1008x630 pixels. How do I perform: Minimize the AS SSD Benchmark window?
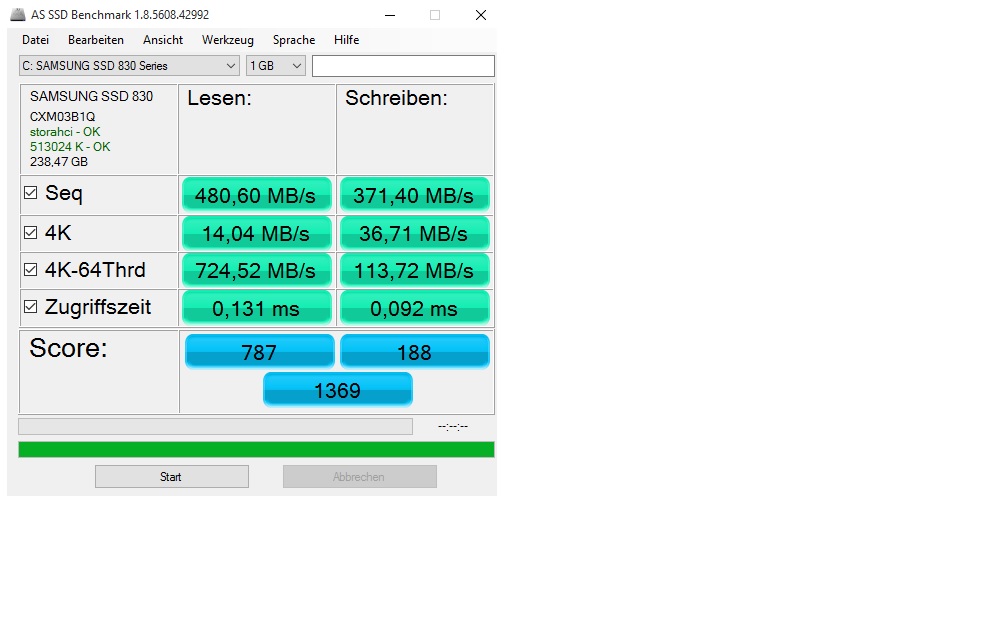(390, 15)
